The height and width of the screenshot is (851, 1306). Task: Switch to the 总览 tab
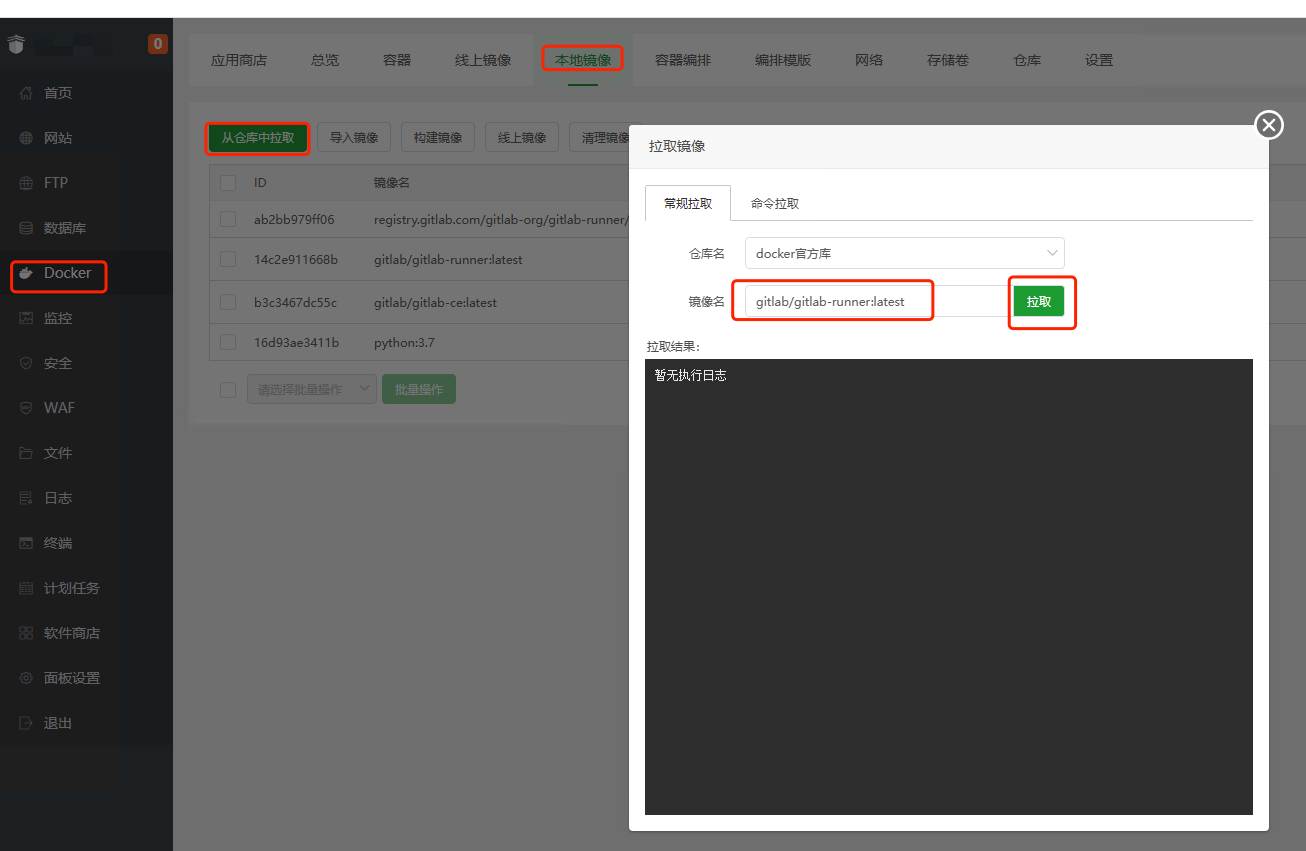tap(325, 60)
